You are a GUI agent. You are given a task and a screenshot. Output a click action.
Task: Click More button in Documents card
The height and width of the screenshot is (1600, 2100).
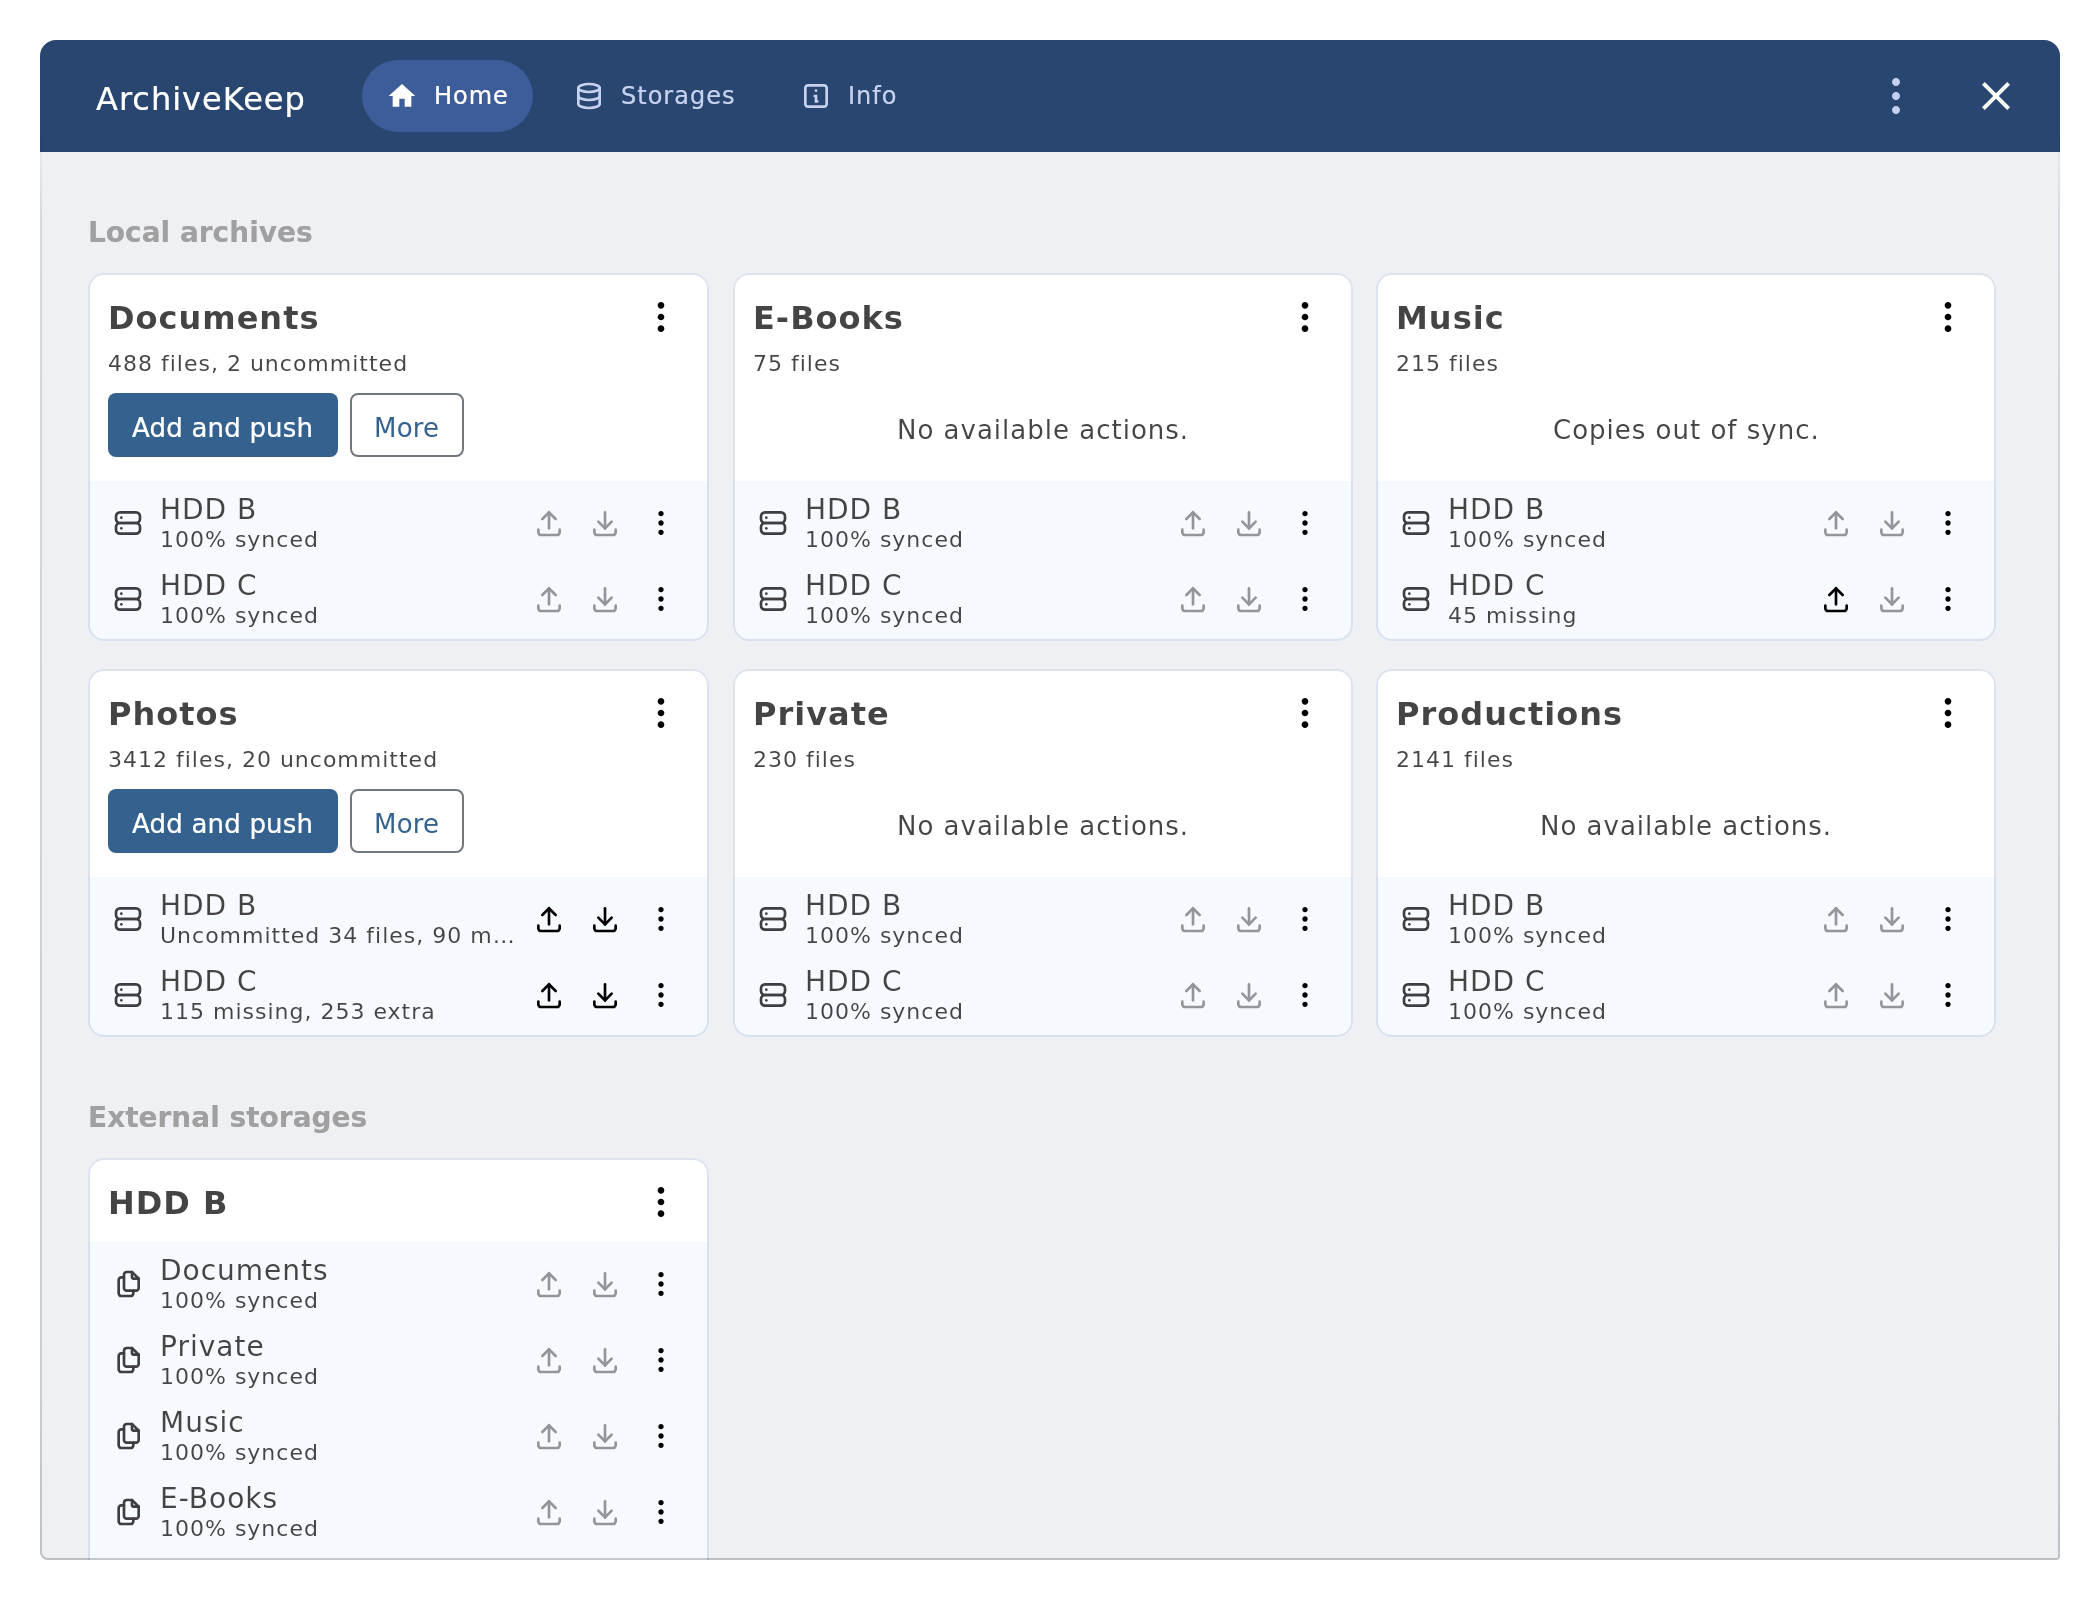pyautogui.click(x=406, y=425)
